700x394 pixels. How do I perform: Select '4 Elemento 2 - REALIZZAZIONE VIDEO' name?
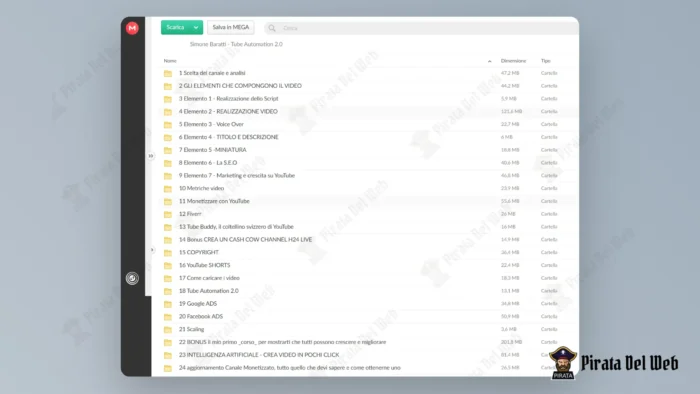(228, 112)
